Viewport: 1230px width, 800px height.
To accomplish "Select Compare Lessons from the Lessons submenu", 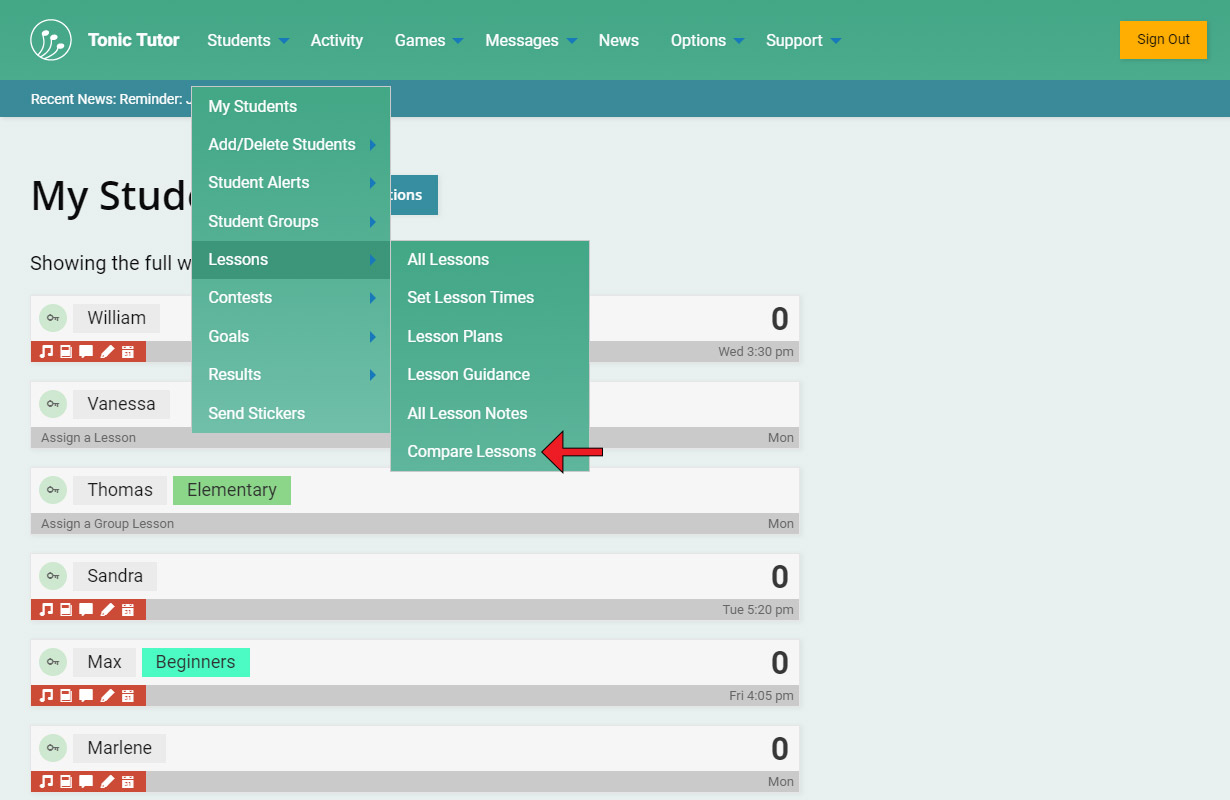I will [x=471, y=452].
